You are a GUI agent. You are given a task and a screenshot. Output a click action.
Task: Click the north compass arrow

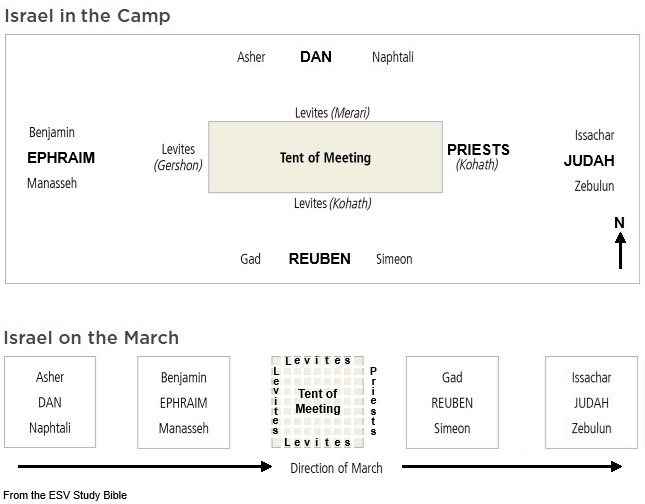(x=620, y=250)
